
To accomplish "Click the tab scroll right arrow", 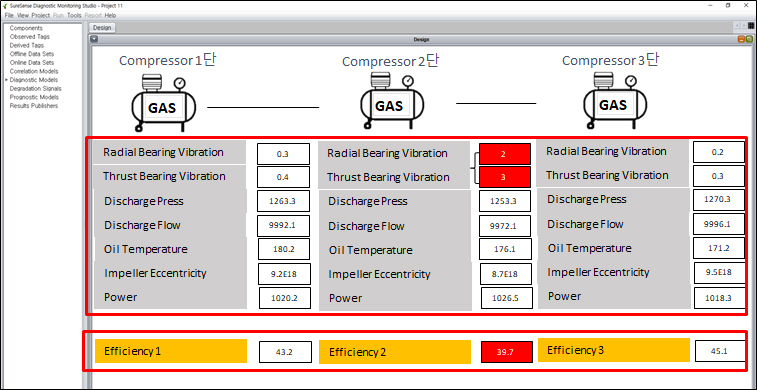I will [x=743, y=26].
